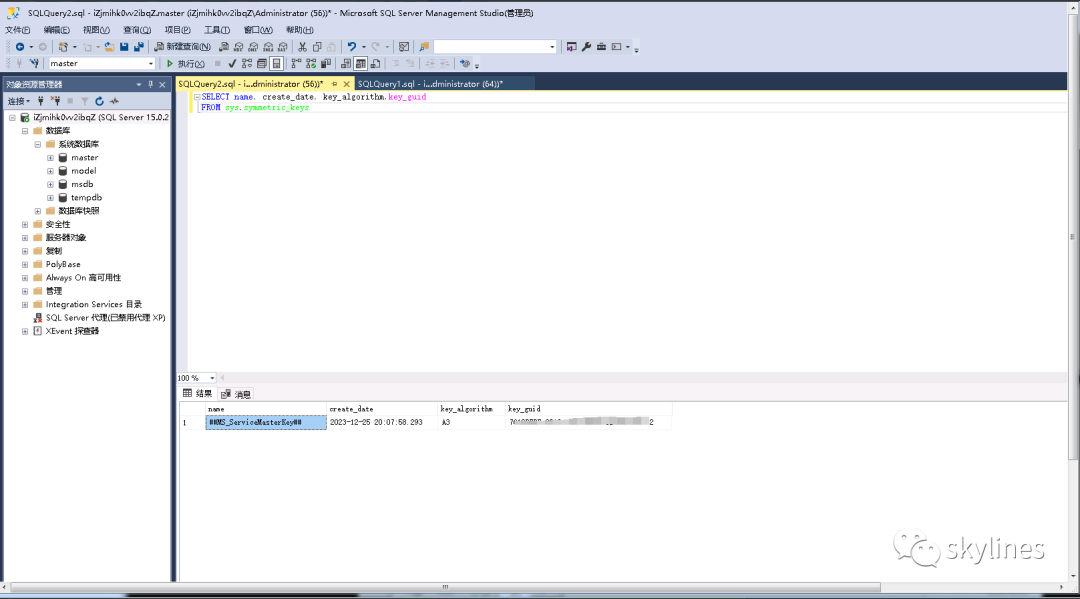
Task: Expand the master database node
Action: click(50, 158)
